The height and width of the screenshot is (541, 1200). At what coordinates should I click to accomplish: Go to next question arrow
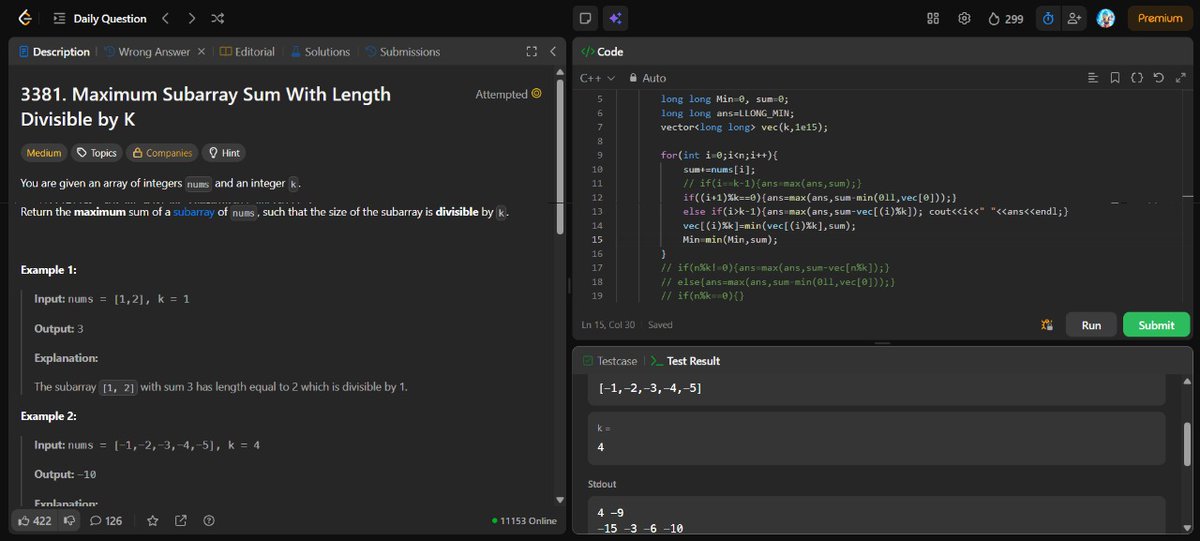click(x=192, y=18)
